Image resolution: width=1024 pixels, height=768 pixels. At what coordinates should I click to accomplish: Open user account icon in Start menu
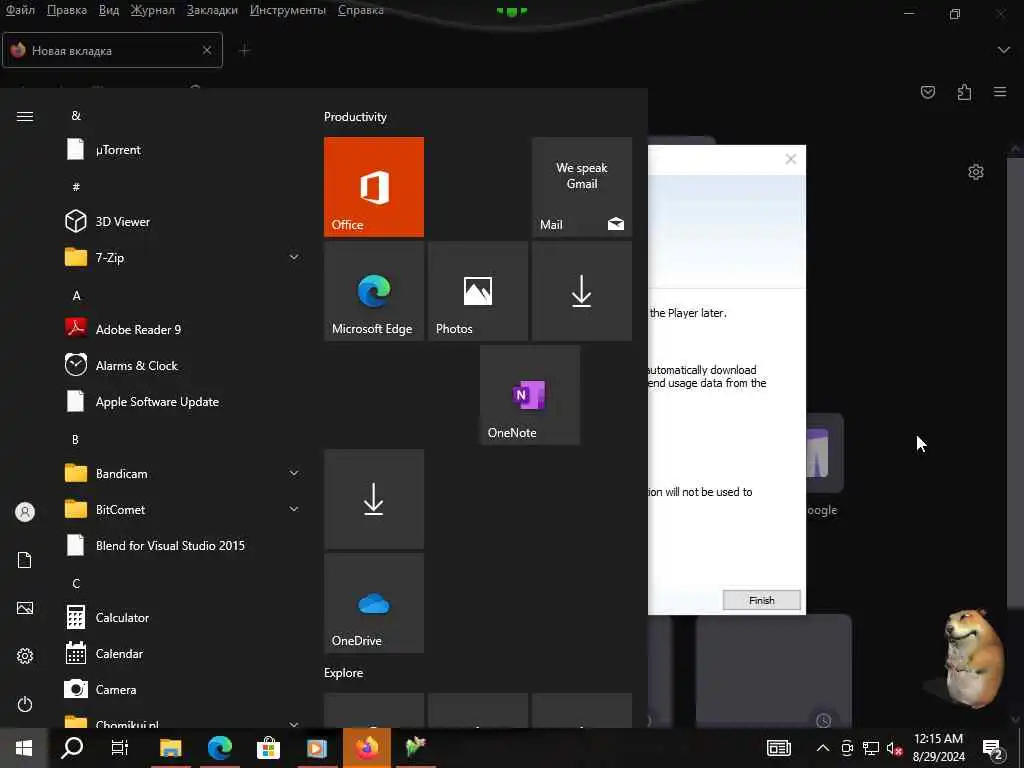(x=25, y=512)
